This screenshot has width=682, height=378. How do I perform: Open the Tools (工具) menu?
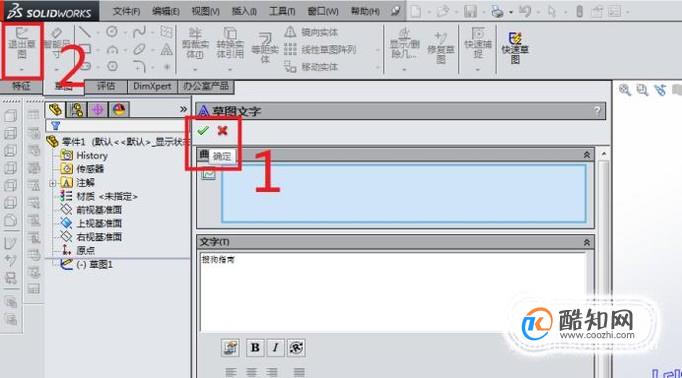coord(282,11)
